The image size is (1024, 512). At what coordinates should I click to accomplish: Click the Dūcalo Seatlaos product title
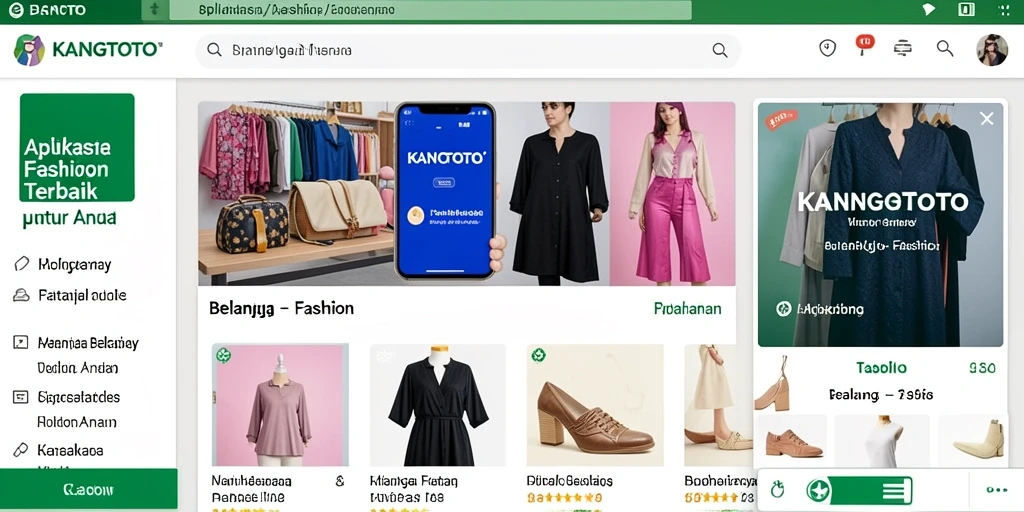click(x=569, y=482)
